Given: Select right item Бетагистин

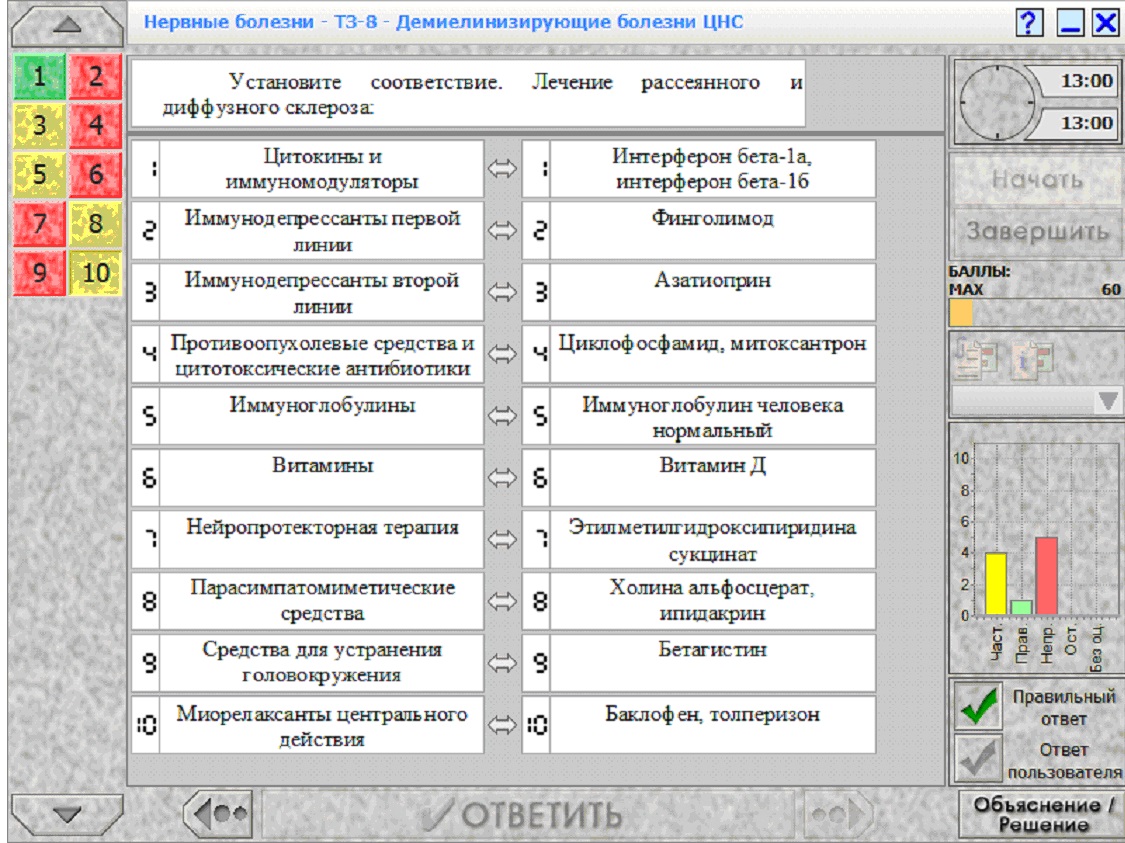Looking at the screenshot, I should pyautogui.click(x=712, y=663).
